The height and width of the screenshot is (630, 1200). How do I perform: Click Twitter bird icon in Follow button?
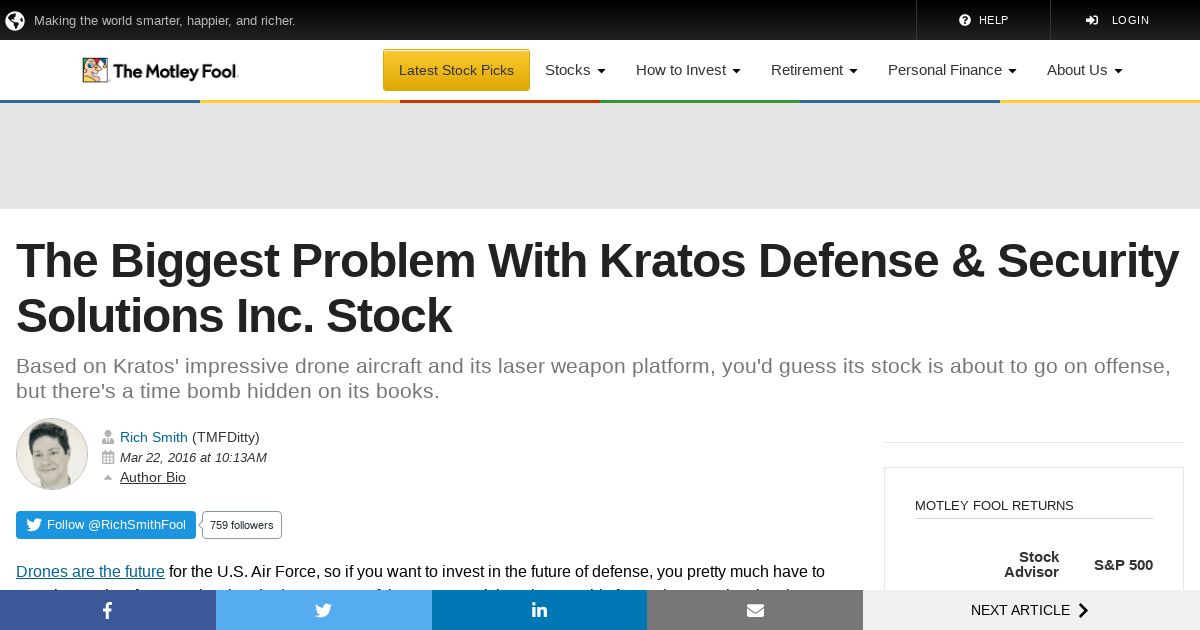point(34,525)
